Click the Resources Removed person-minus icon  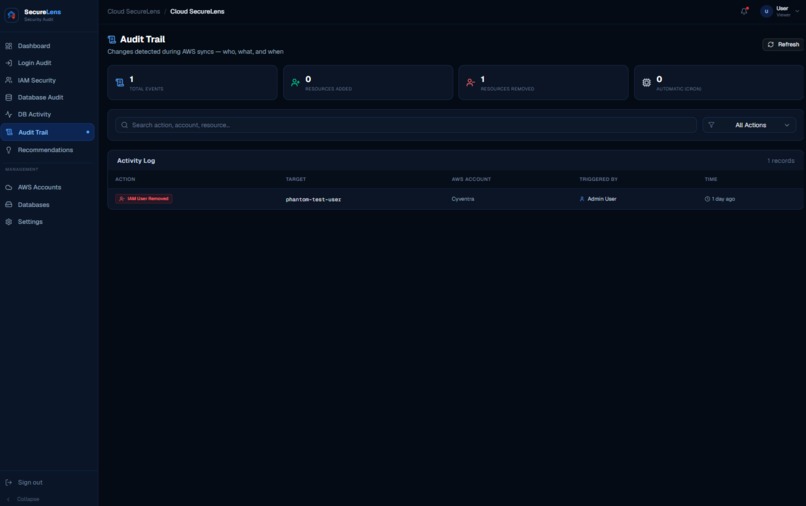click(470, 82)
